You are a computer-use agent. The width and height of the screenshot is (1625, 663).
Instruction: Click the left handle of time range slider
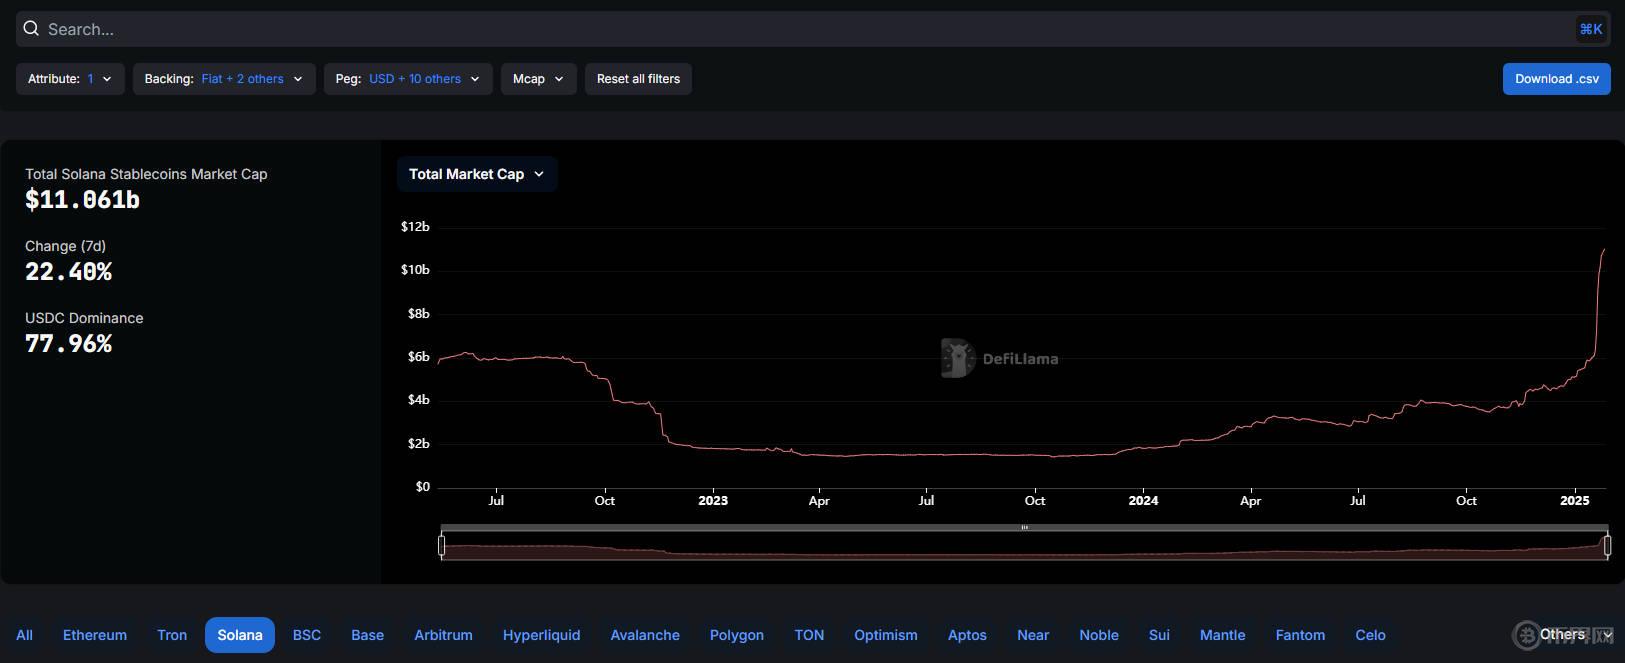coord(441,545)
